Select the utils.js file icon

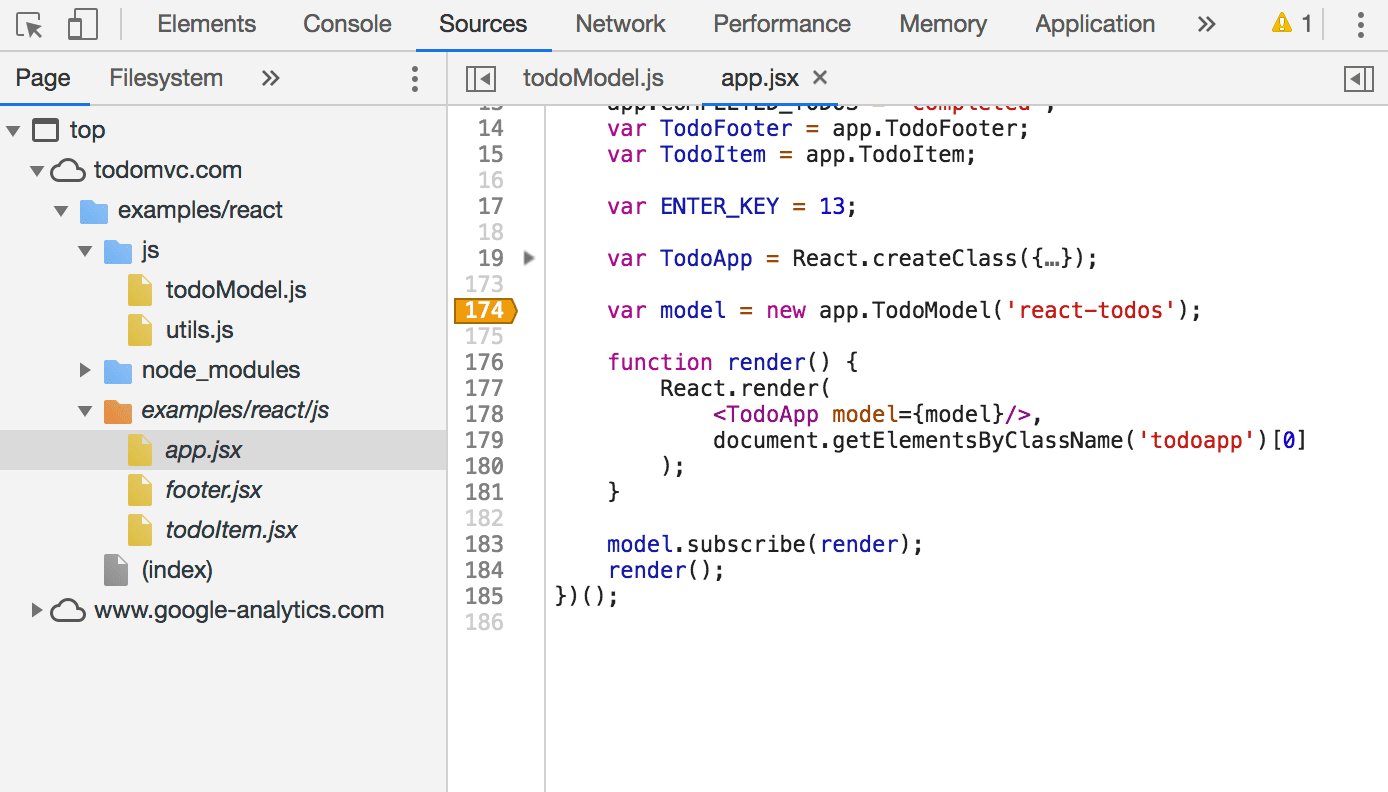(140, 330)
